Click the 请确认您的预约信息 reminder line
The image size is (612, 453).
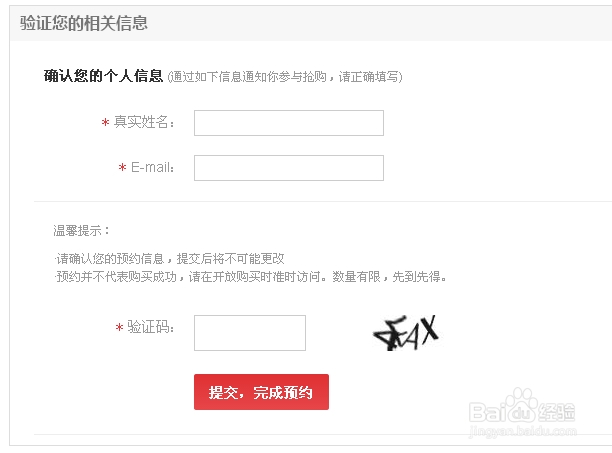[169, 258]
